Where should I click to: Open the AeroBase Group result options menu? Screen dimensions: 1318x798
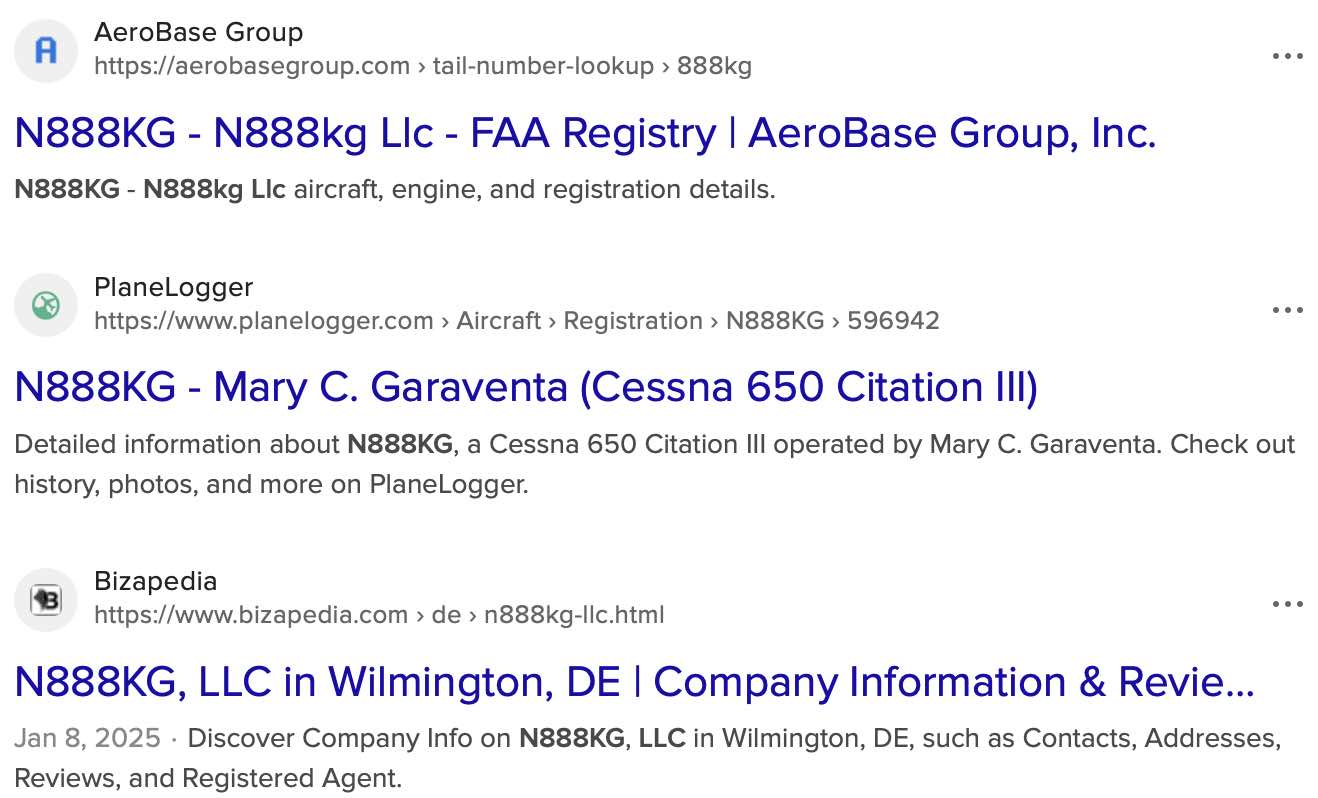1287,57
